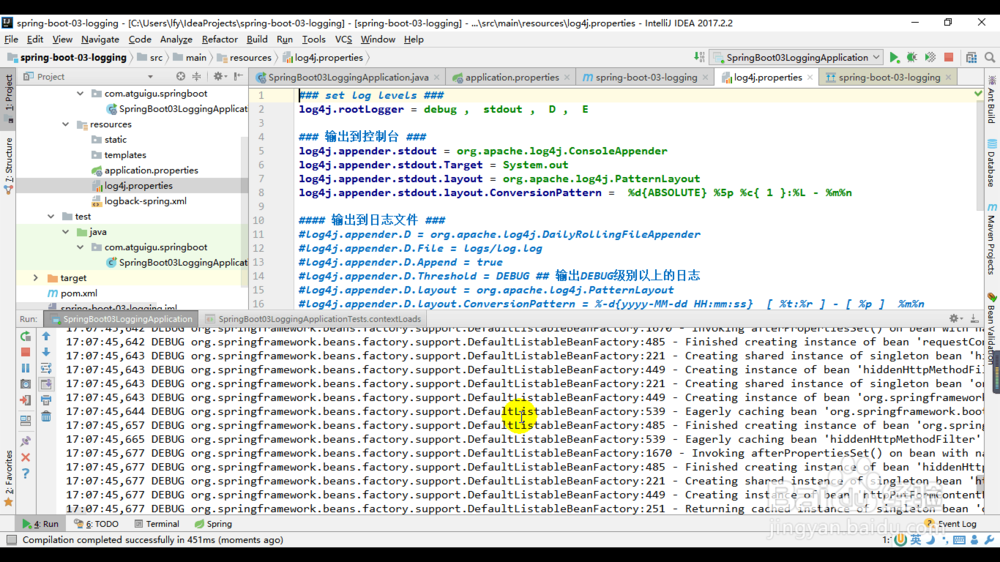This screenshot has width=1000, height=562.
Task: Start debugging with the bug icon
Action: point(912,57)
